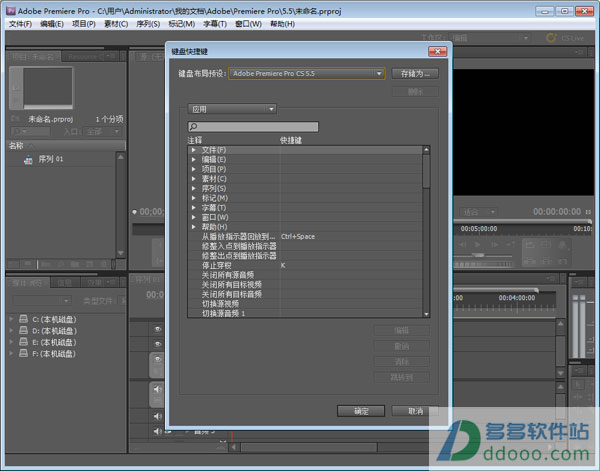This screenshot has width=600, height=471.
Task: Click the CS Live icon at top right
Action: pos(551,38)
